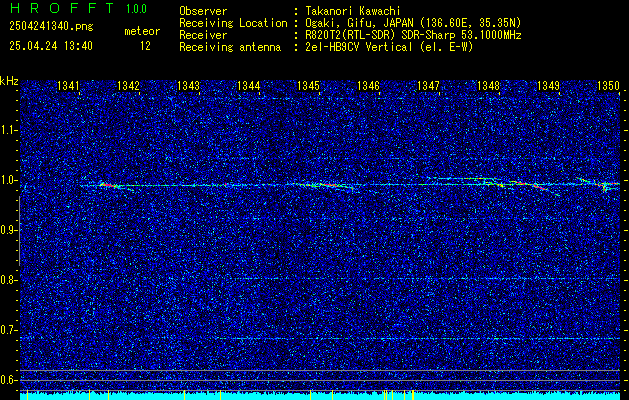
Task: Click the Receiving antenna label
Action: [x=230, y=47]
